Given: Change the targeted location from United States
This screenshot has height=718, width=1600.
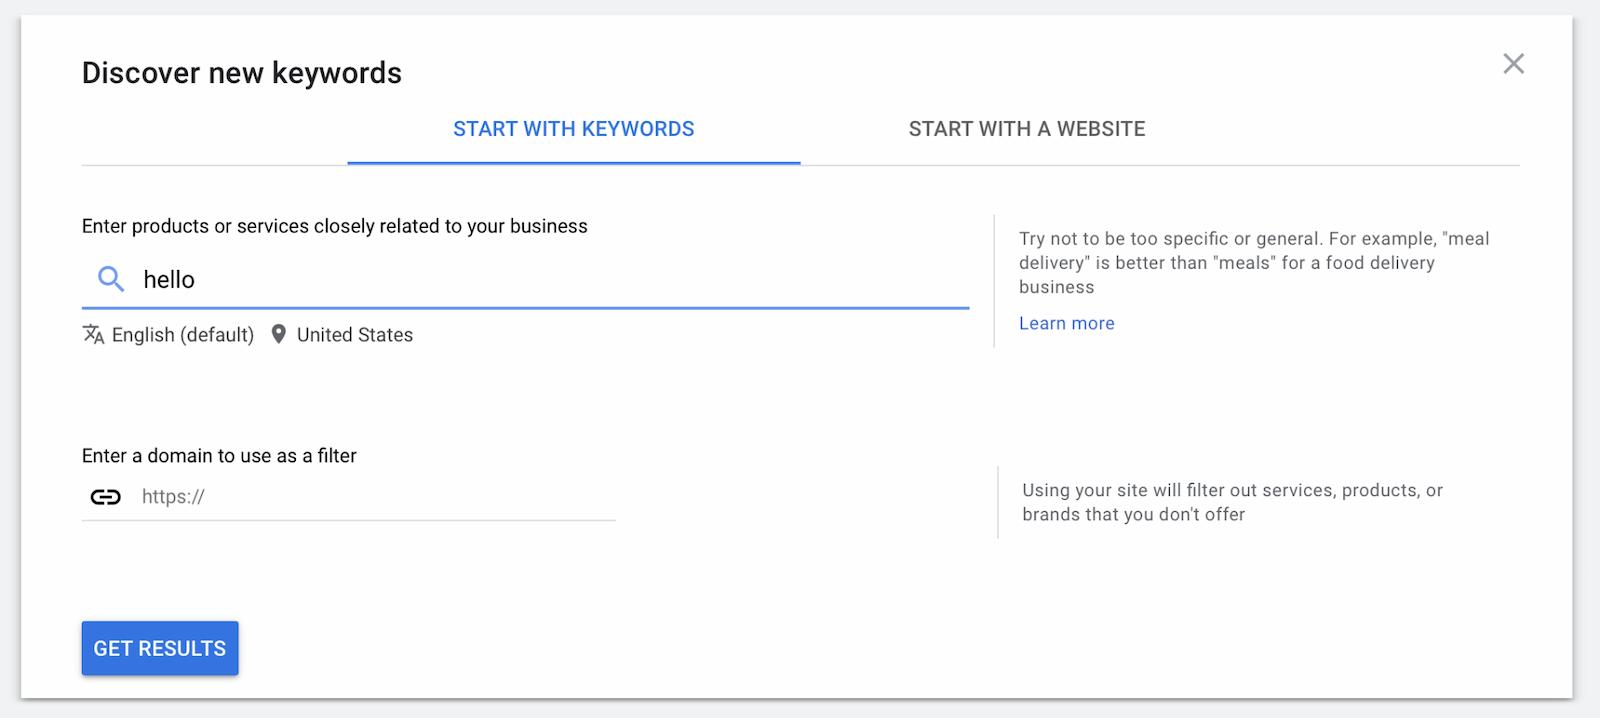Looking at the screenshot, I should (x=354, y=334).
